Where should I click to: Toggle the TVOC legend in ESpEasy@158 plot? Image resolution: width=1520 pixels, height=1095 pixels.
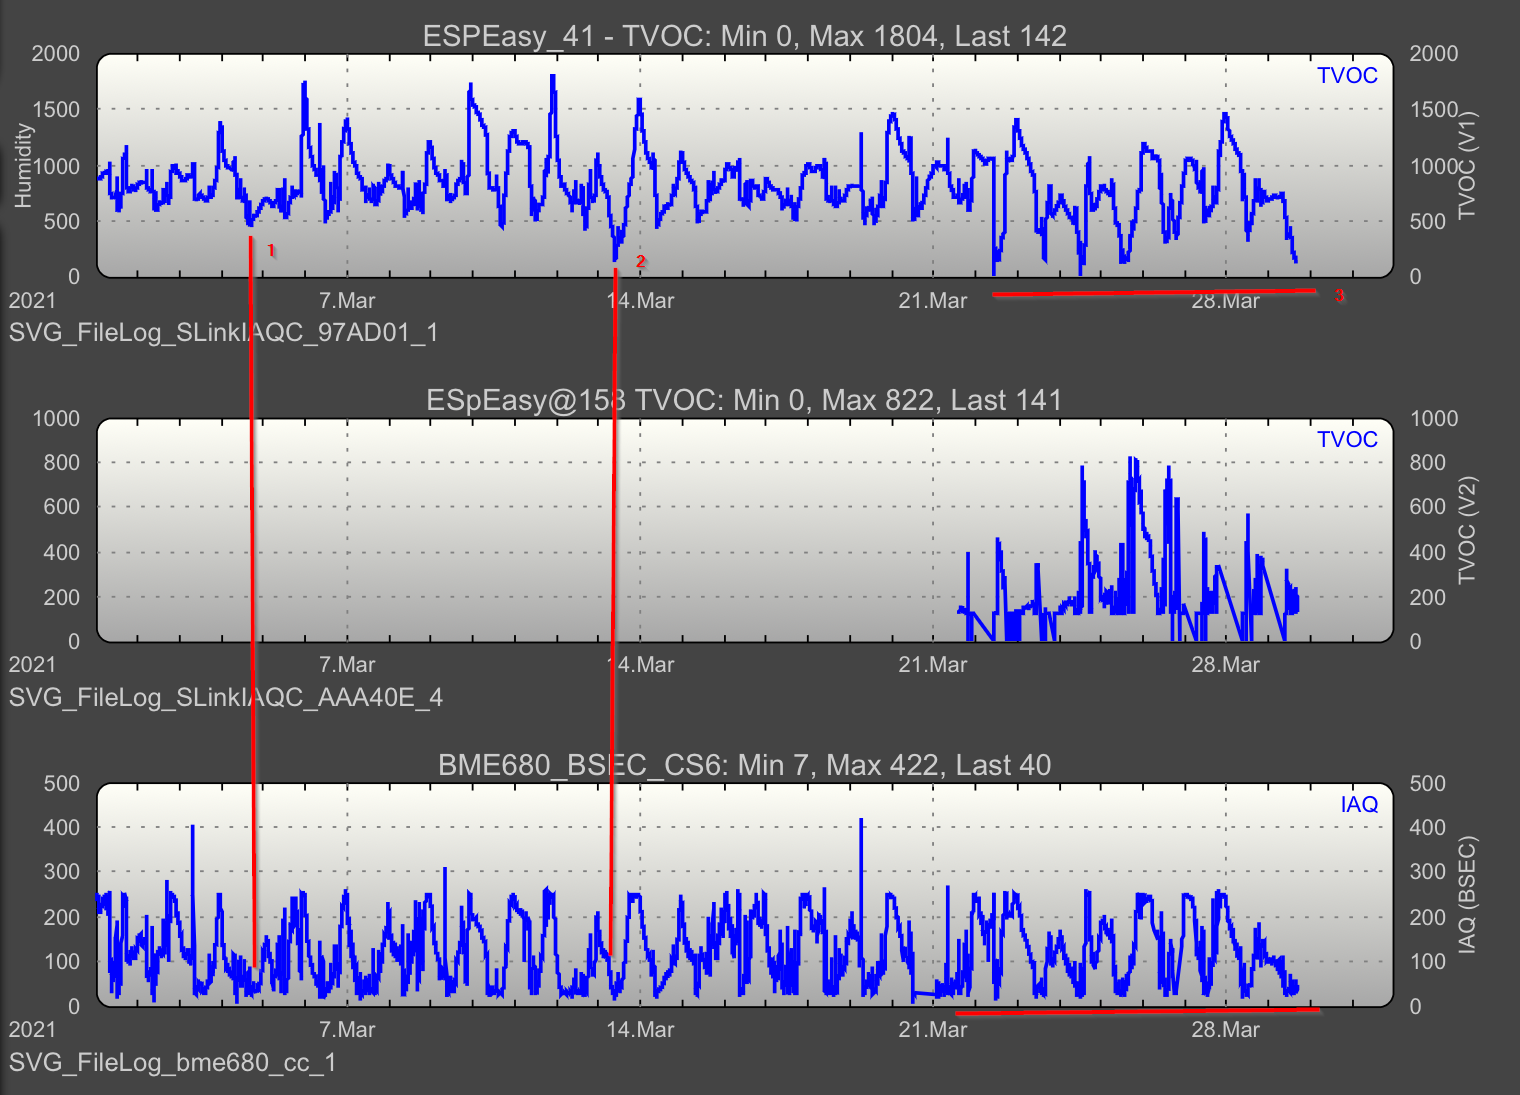point(1347,440)
